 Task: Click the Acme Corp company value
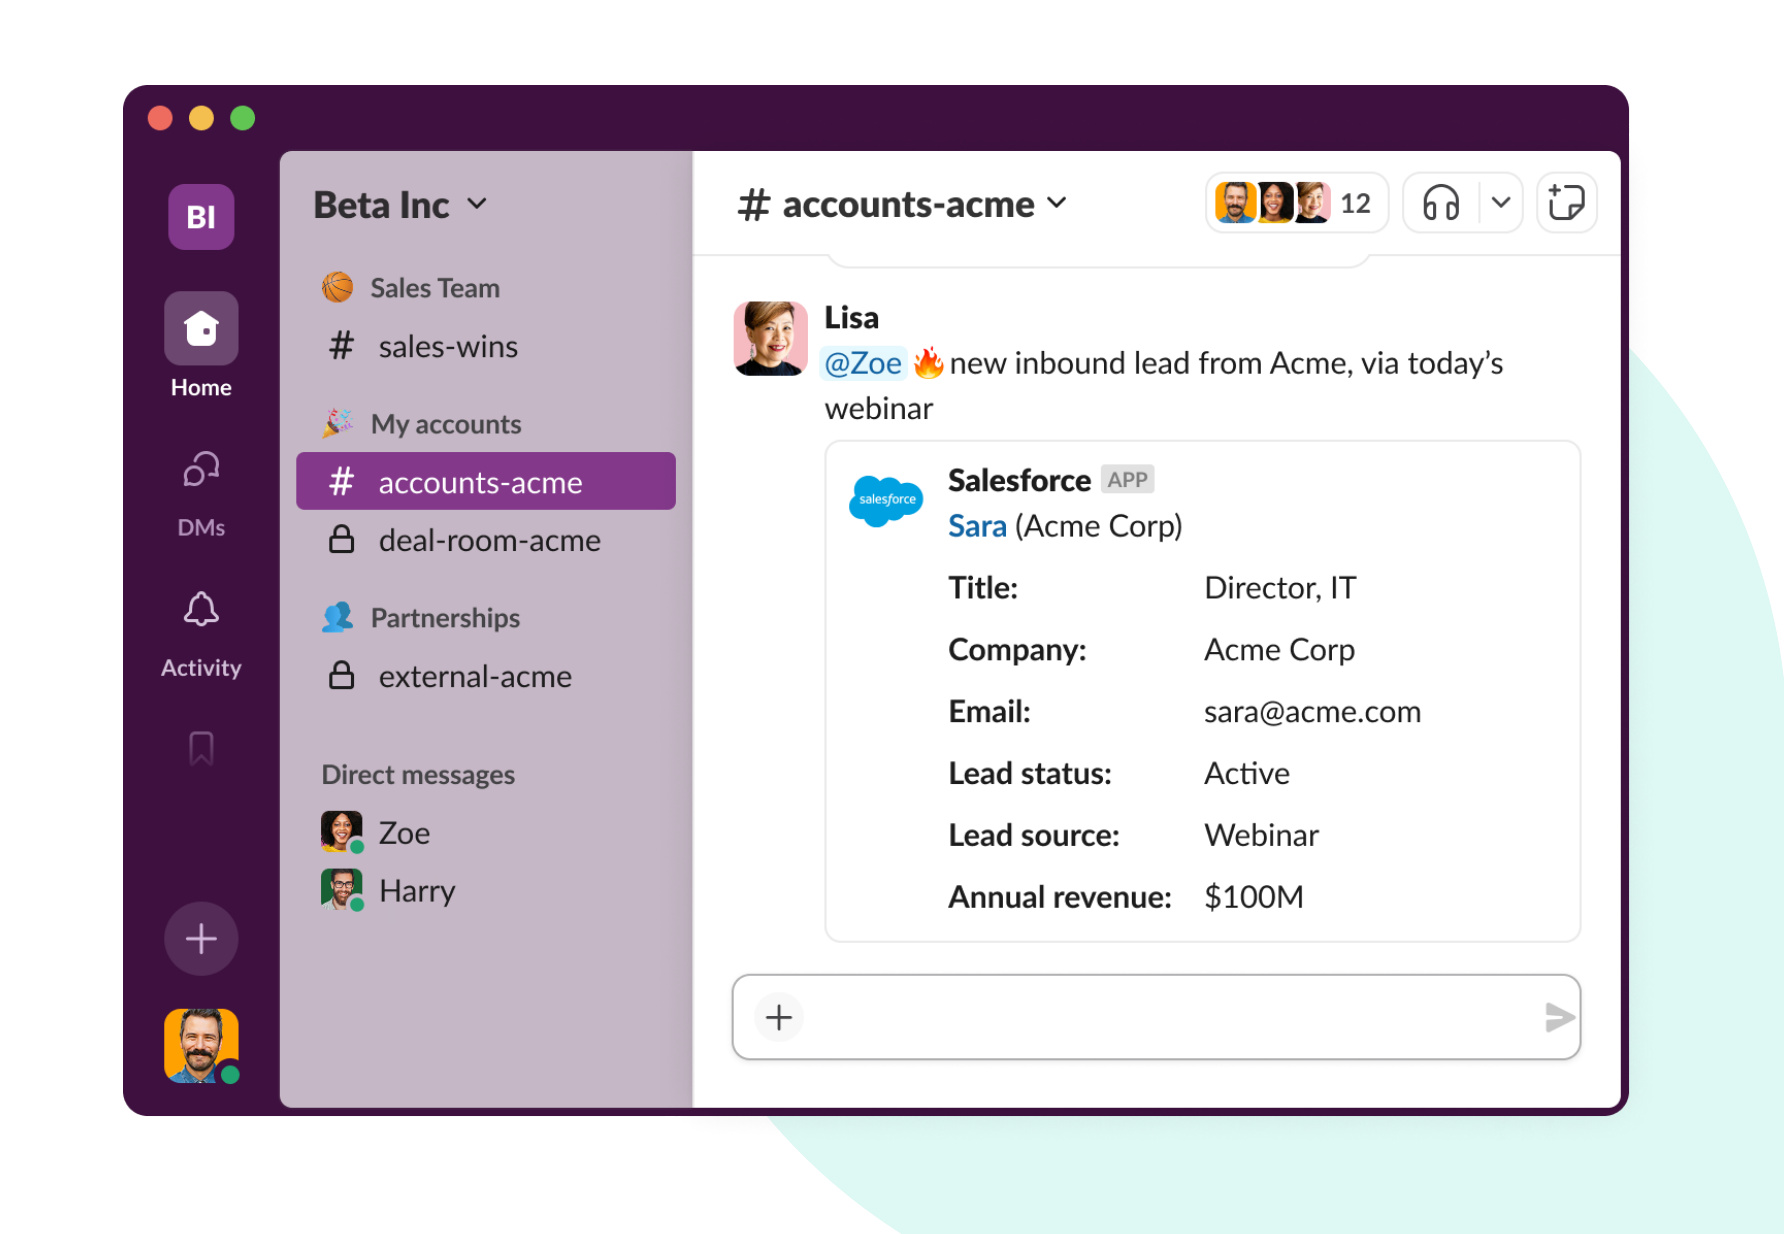1279,650
